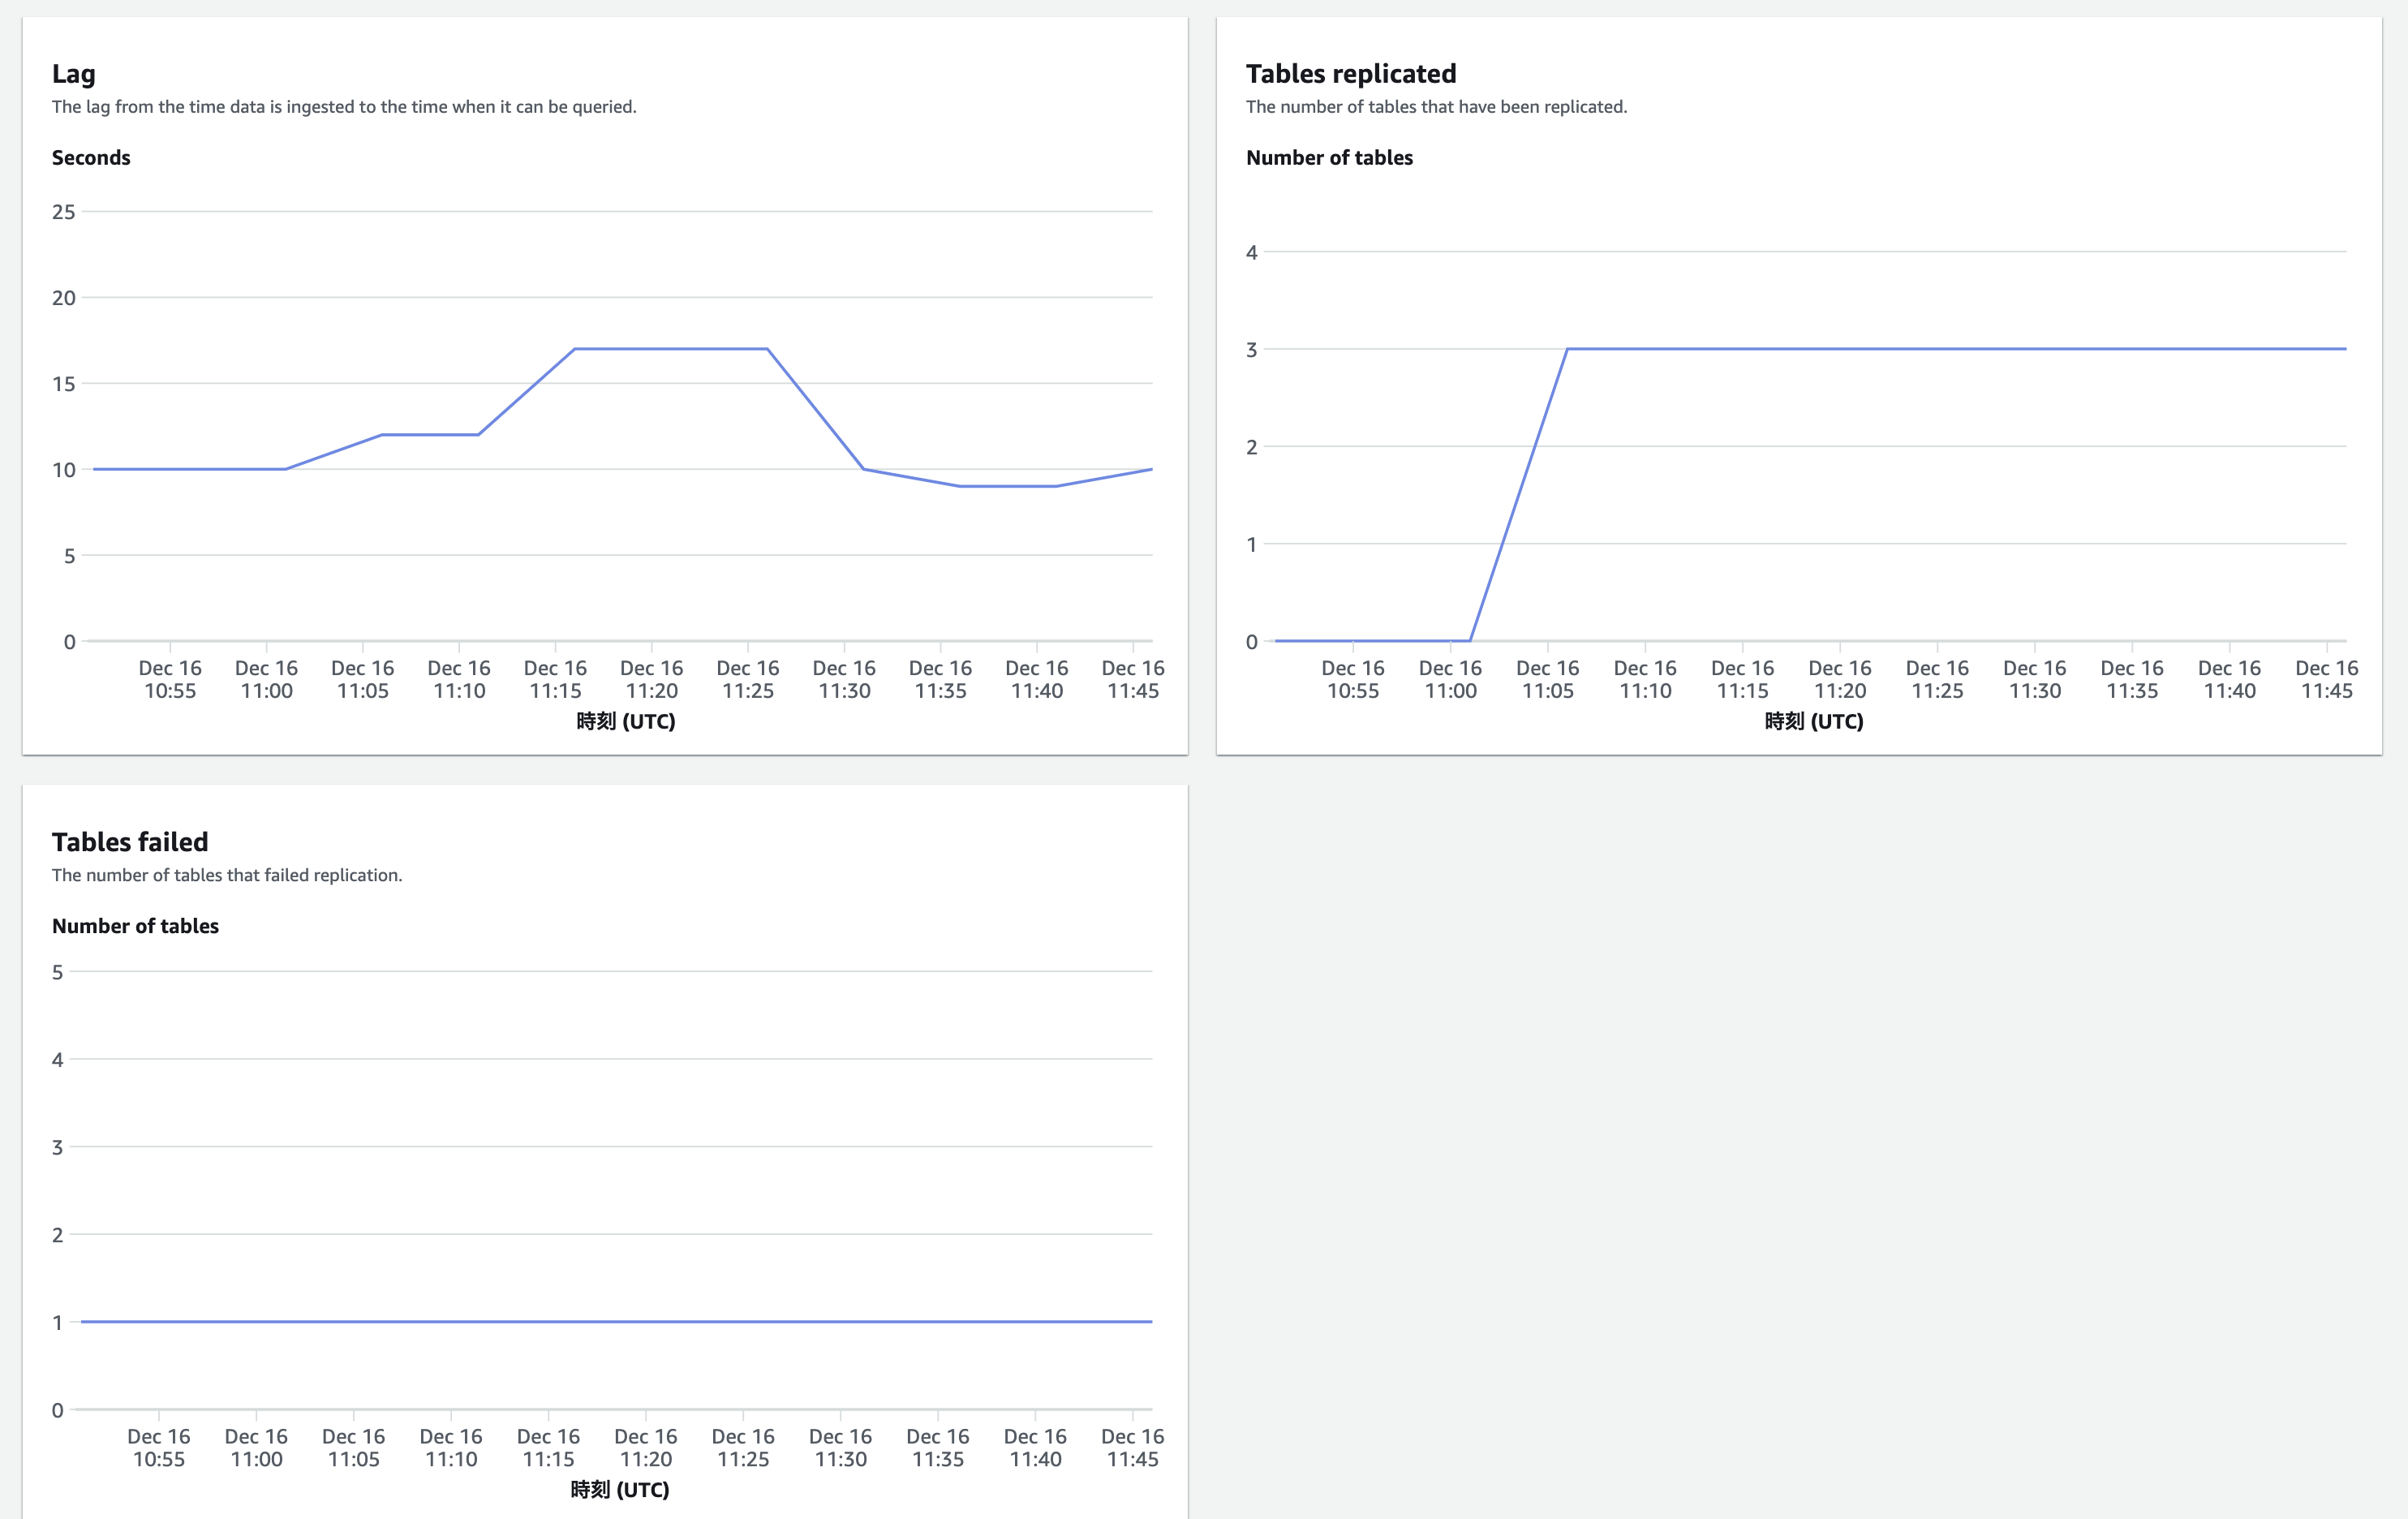Click the flat 3-table line in Tables replicated
Image resolution: width=2408 pixels, height=1519 pixels.
click(1950, 349)
